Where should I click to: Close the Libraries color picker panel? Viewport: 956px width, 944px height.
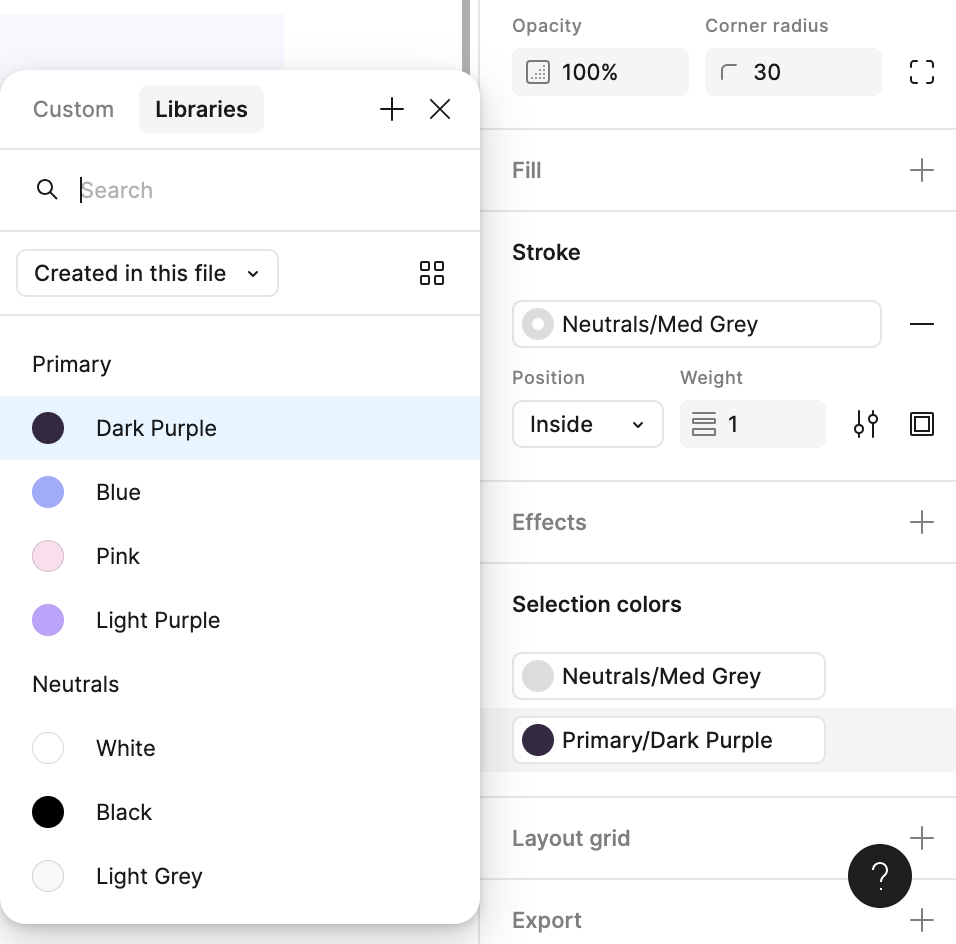pos(440,110)
